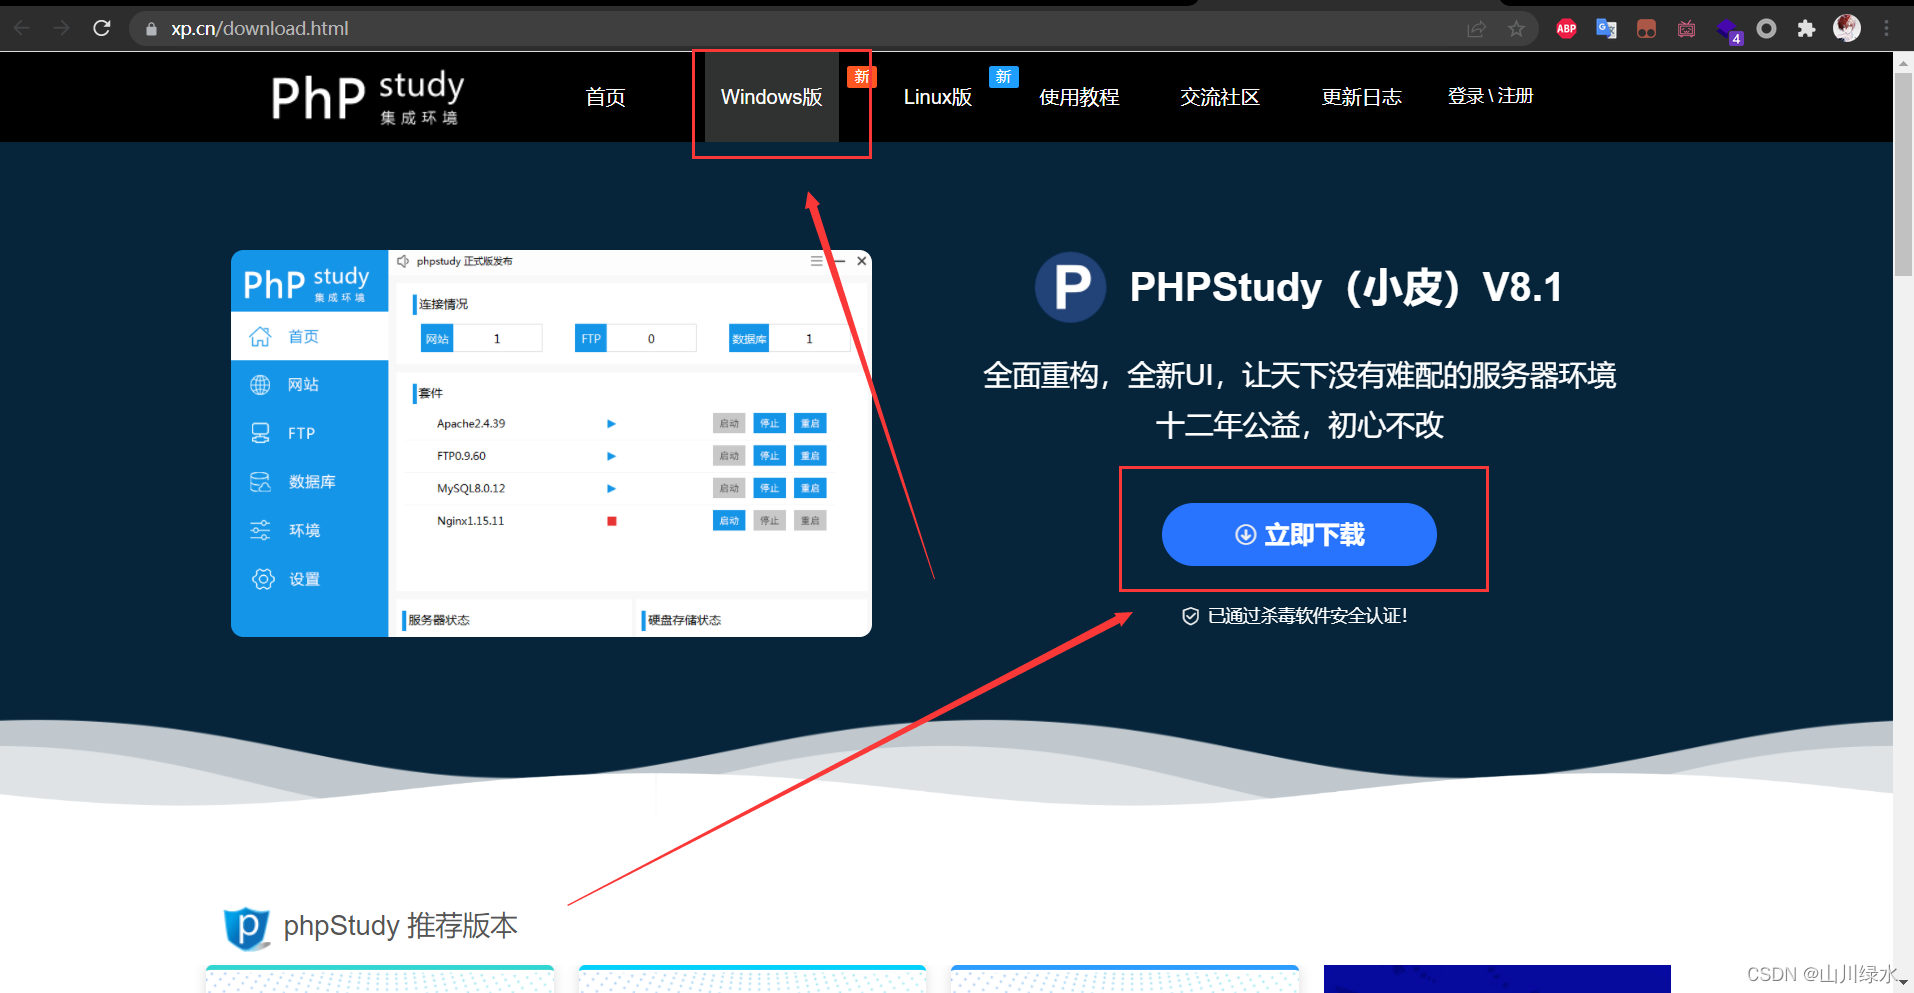
Task: Open the Extensions puzzle-piece menu
Action: point(1806,29)
